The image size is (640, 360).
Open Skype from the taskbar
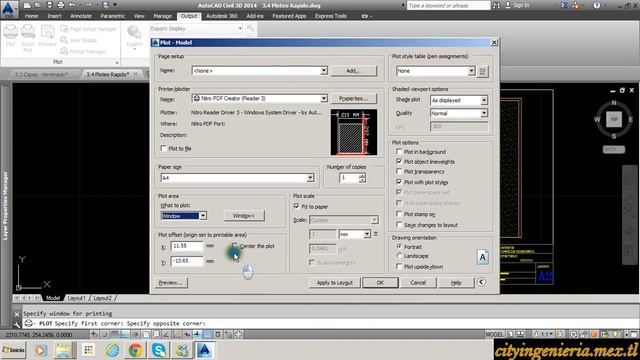tap(159, 350)
